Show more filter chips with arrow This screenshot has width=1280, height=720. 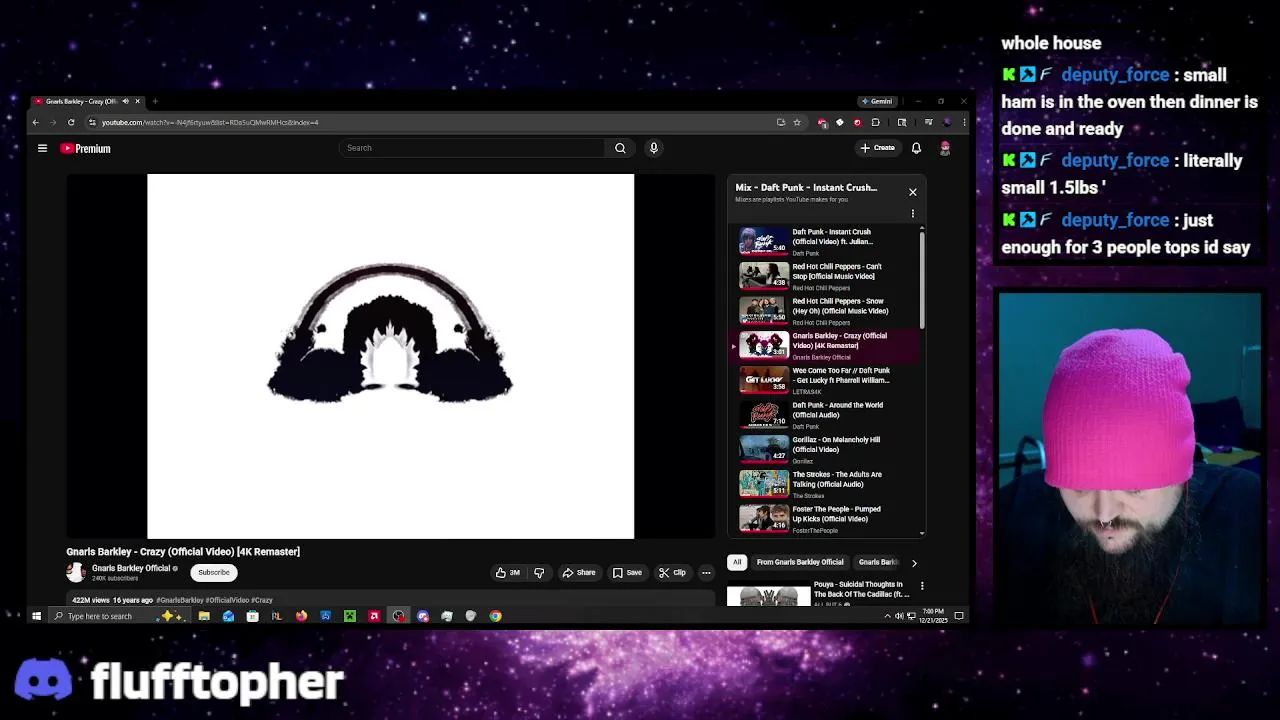913,563
